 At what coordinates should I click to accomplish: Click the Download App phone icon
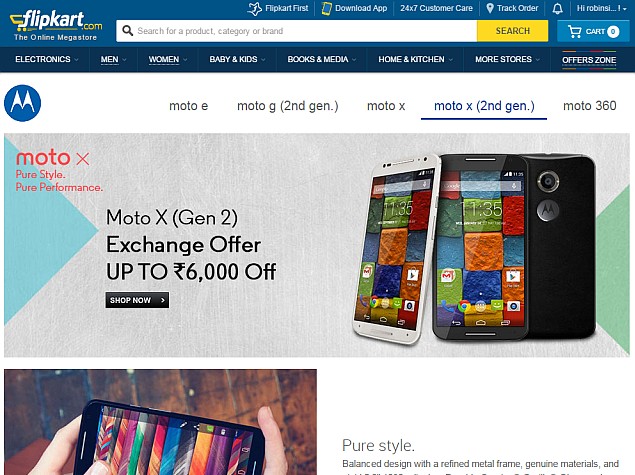point(326,9)
